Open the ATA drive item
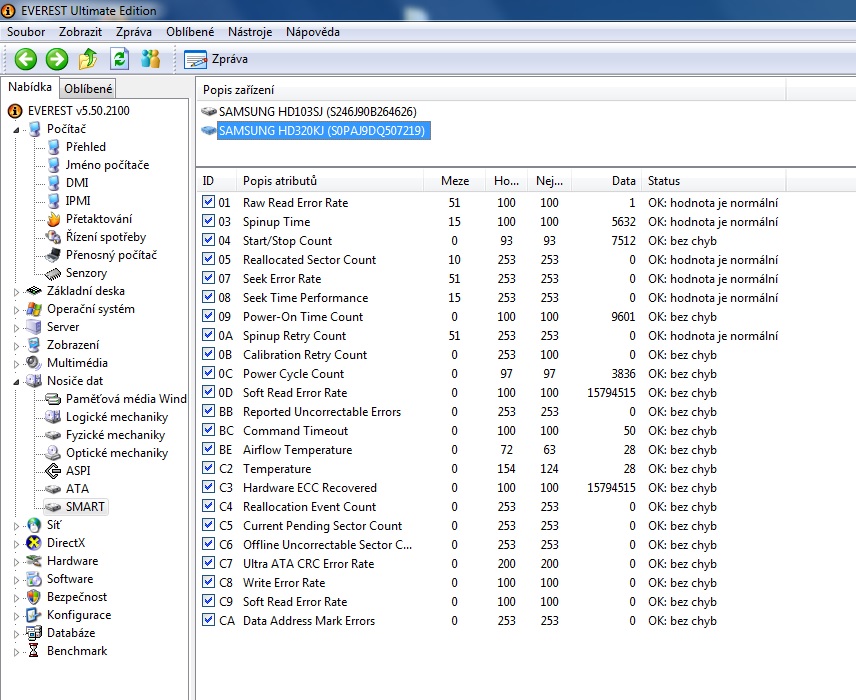This screenshot has width=856, height=700. pyautogui.click(x=68, y=489)
